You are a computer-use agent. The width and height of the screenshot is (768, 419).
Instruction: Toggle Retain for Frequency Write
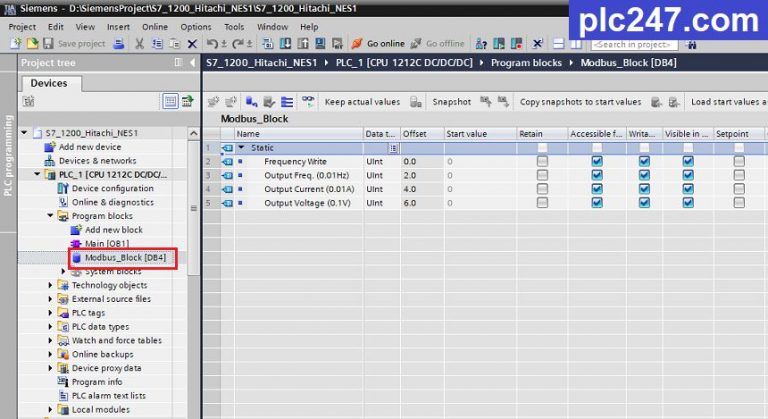pyautogui.click(x=542, y=161)
